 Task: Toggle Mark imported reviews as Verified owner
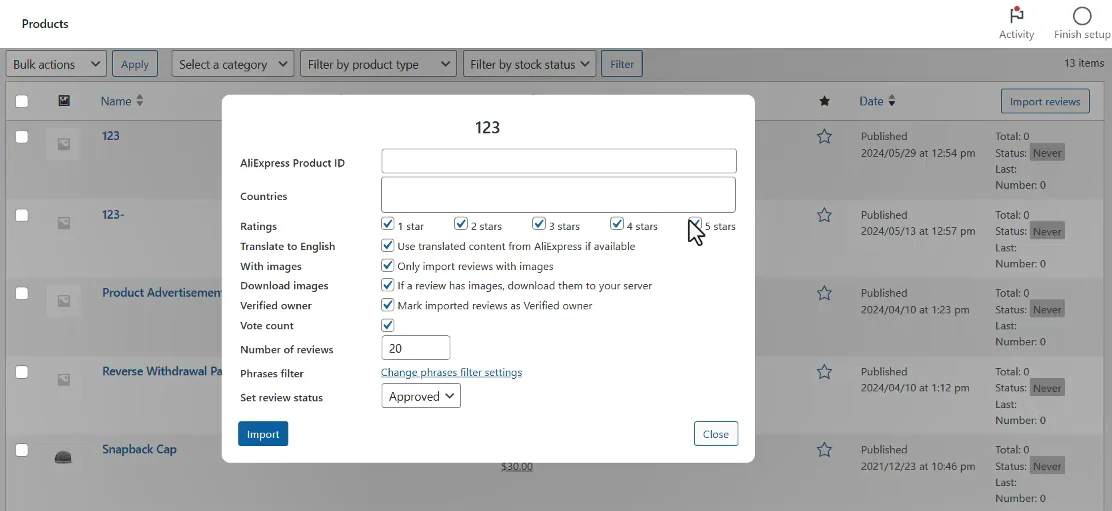tap(387, 305)
